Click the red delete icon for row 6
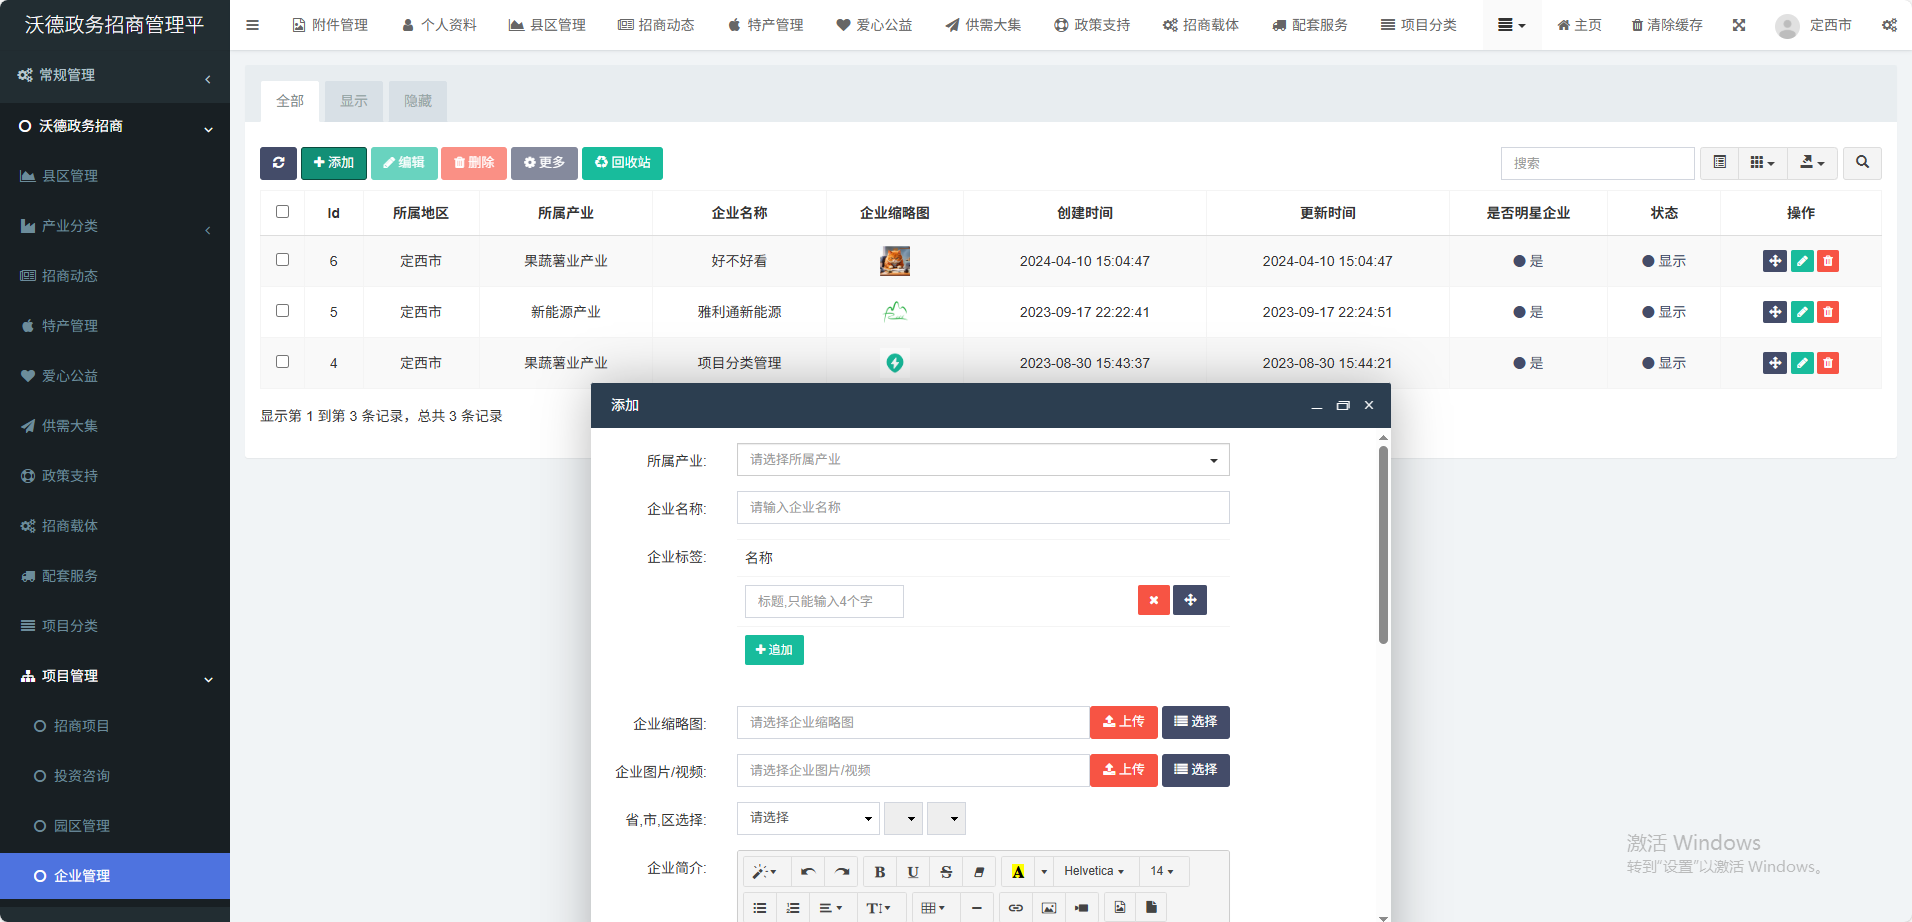 (x=1828, y=261)
